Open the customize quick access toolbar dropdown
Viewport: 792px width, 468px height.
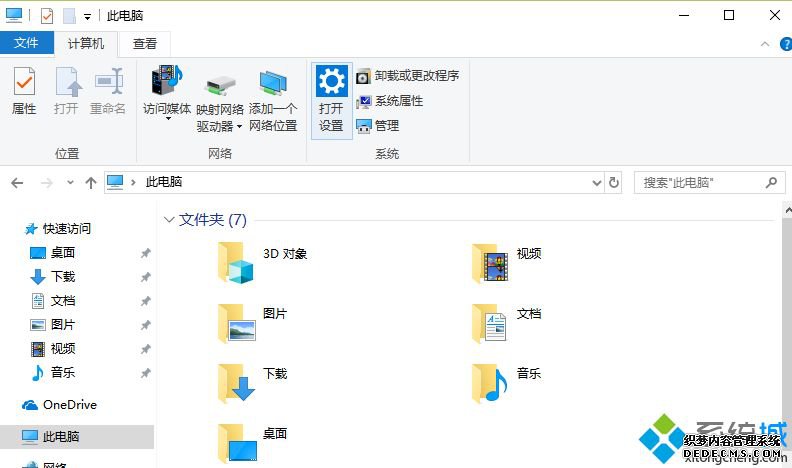click(x=87, y=17)
